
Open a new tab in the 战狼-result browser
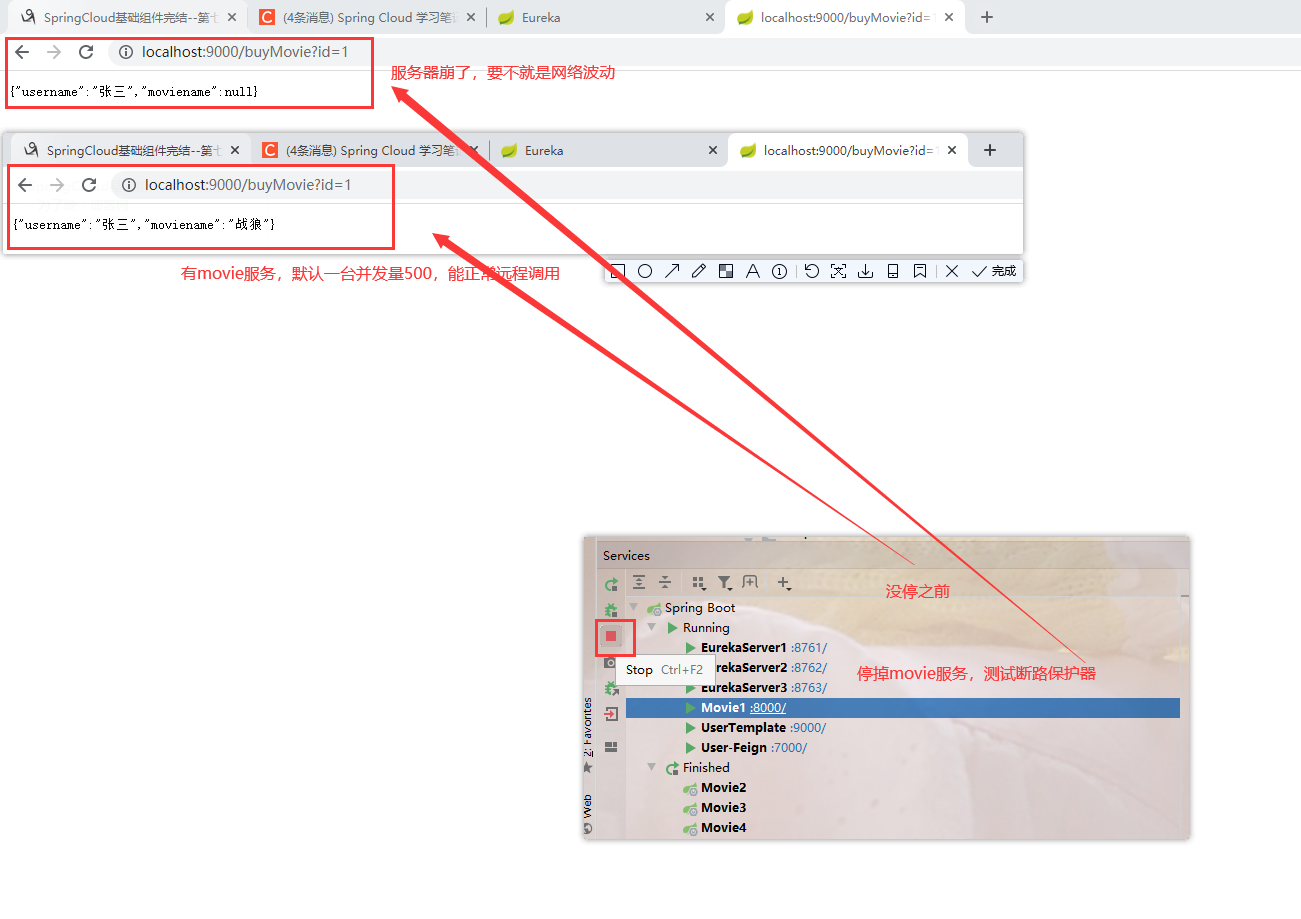[x=990, y=150]
